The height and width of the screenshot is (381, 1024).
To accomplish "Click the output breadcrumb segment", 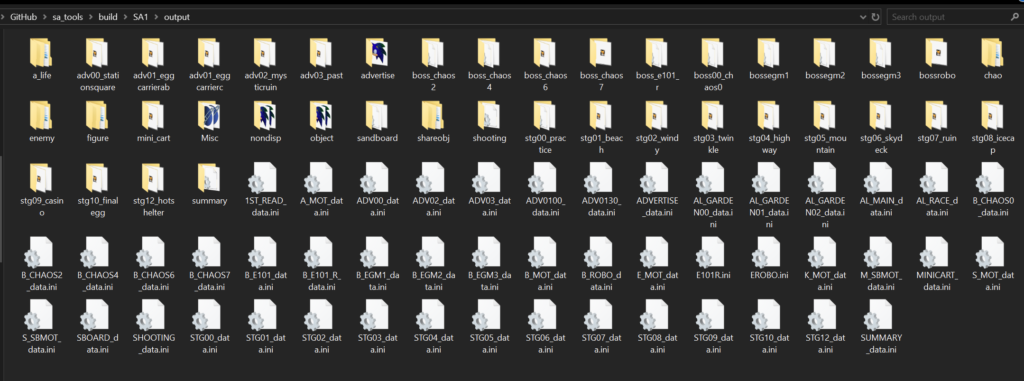I will pyautogui.click(x=177, y=17).
